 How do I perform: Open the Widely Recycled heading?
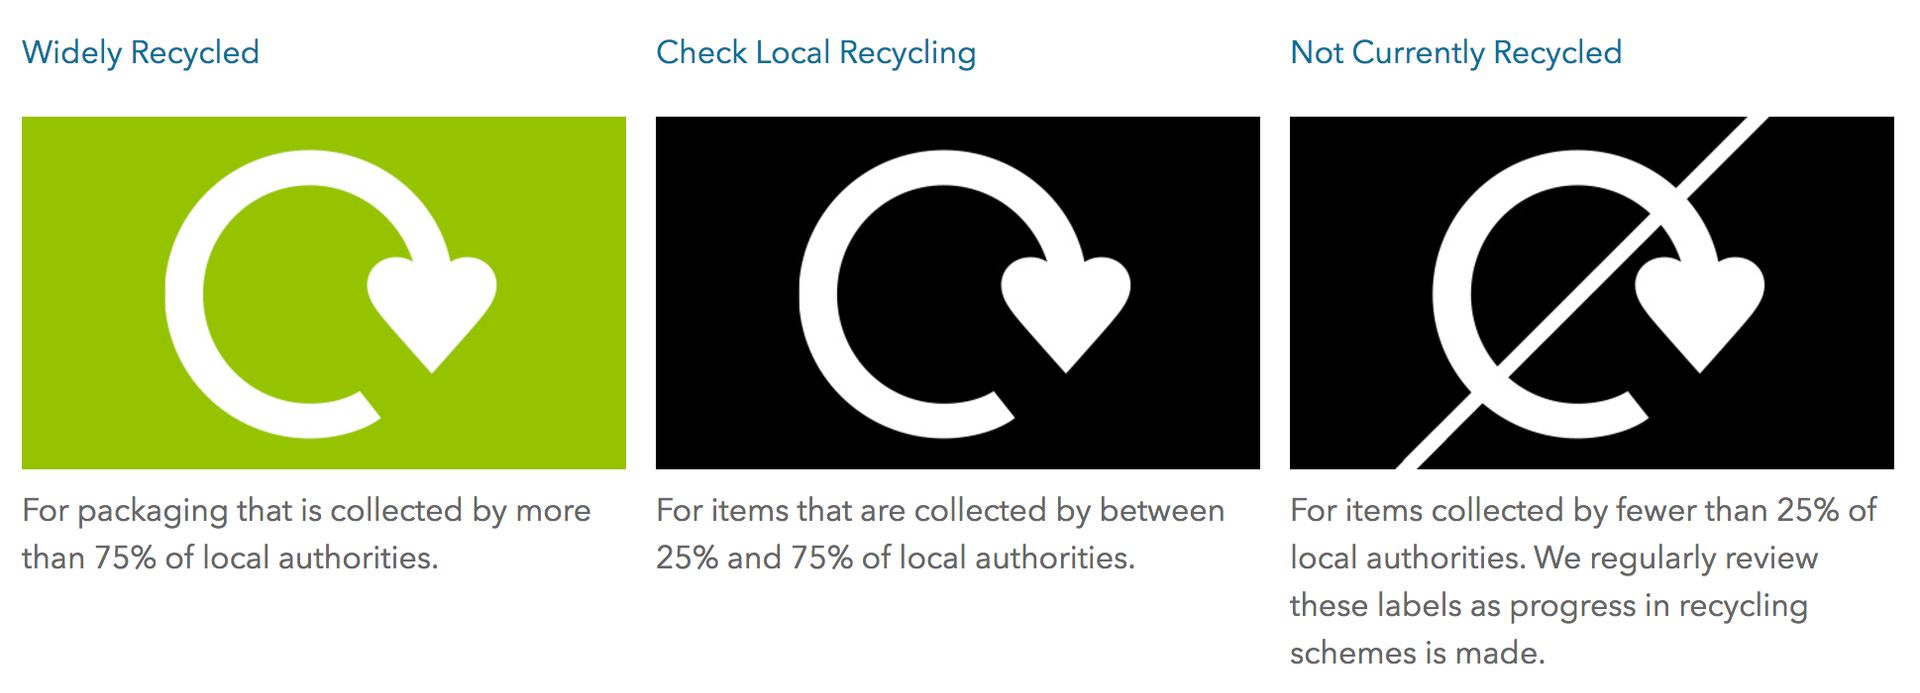pos(140,52)
